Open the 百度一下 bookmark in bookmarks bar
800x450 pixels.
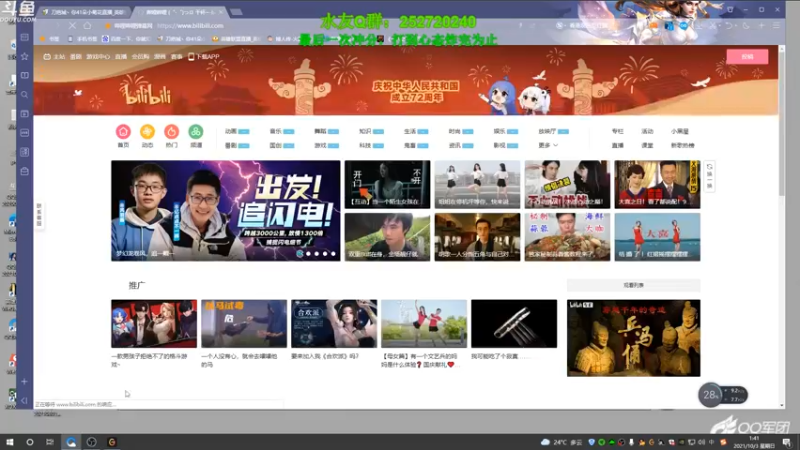tap(126, 39)
